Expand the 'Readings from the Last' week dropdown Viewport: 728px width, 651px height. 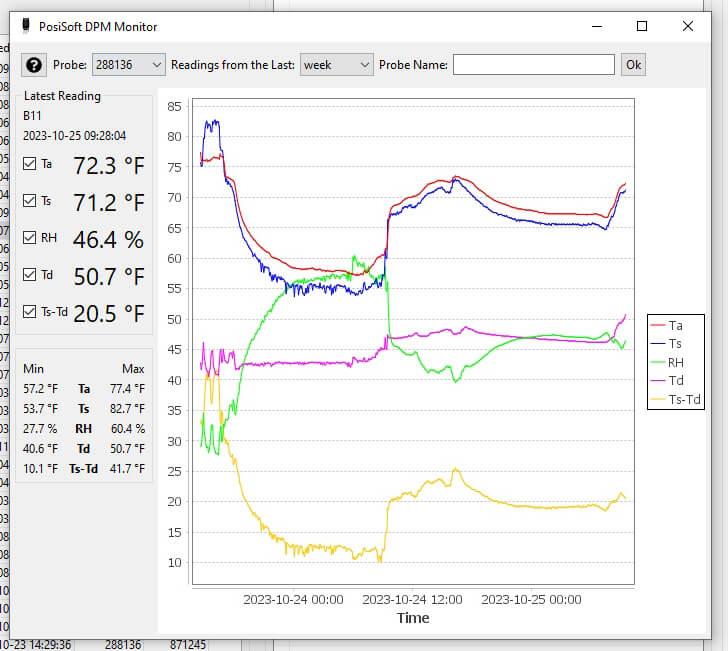pos(336,65)
